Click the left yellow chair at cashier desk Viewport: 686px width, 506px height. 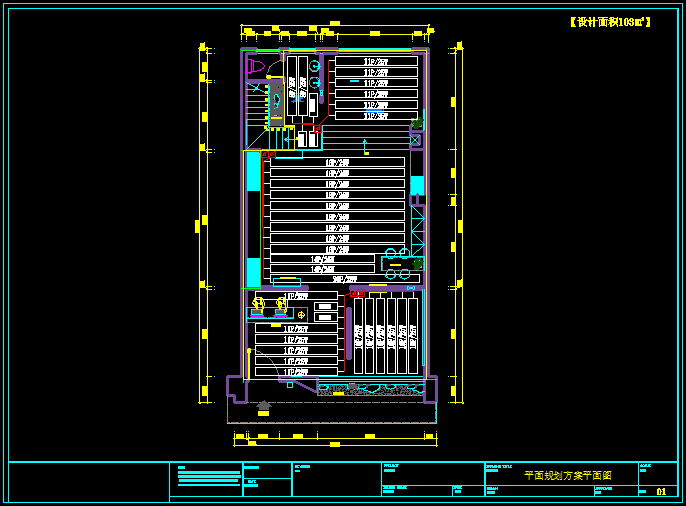(x=259, y=304)
